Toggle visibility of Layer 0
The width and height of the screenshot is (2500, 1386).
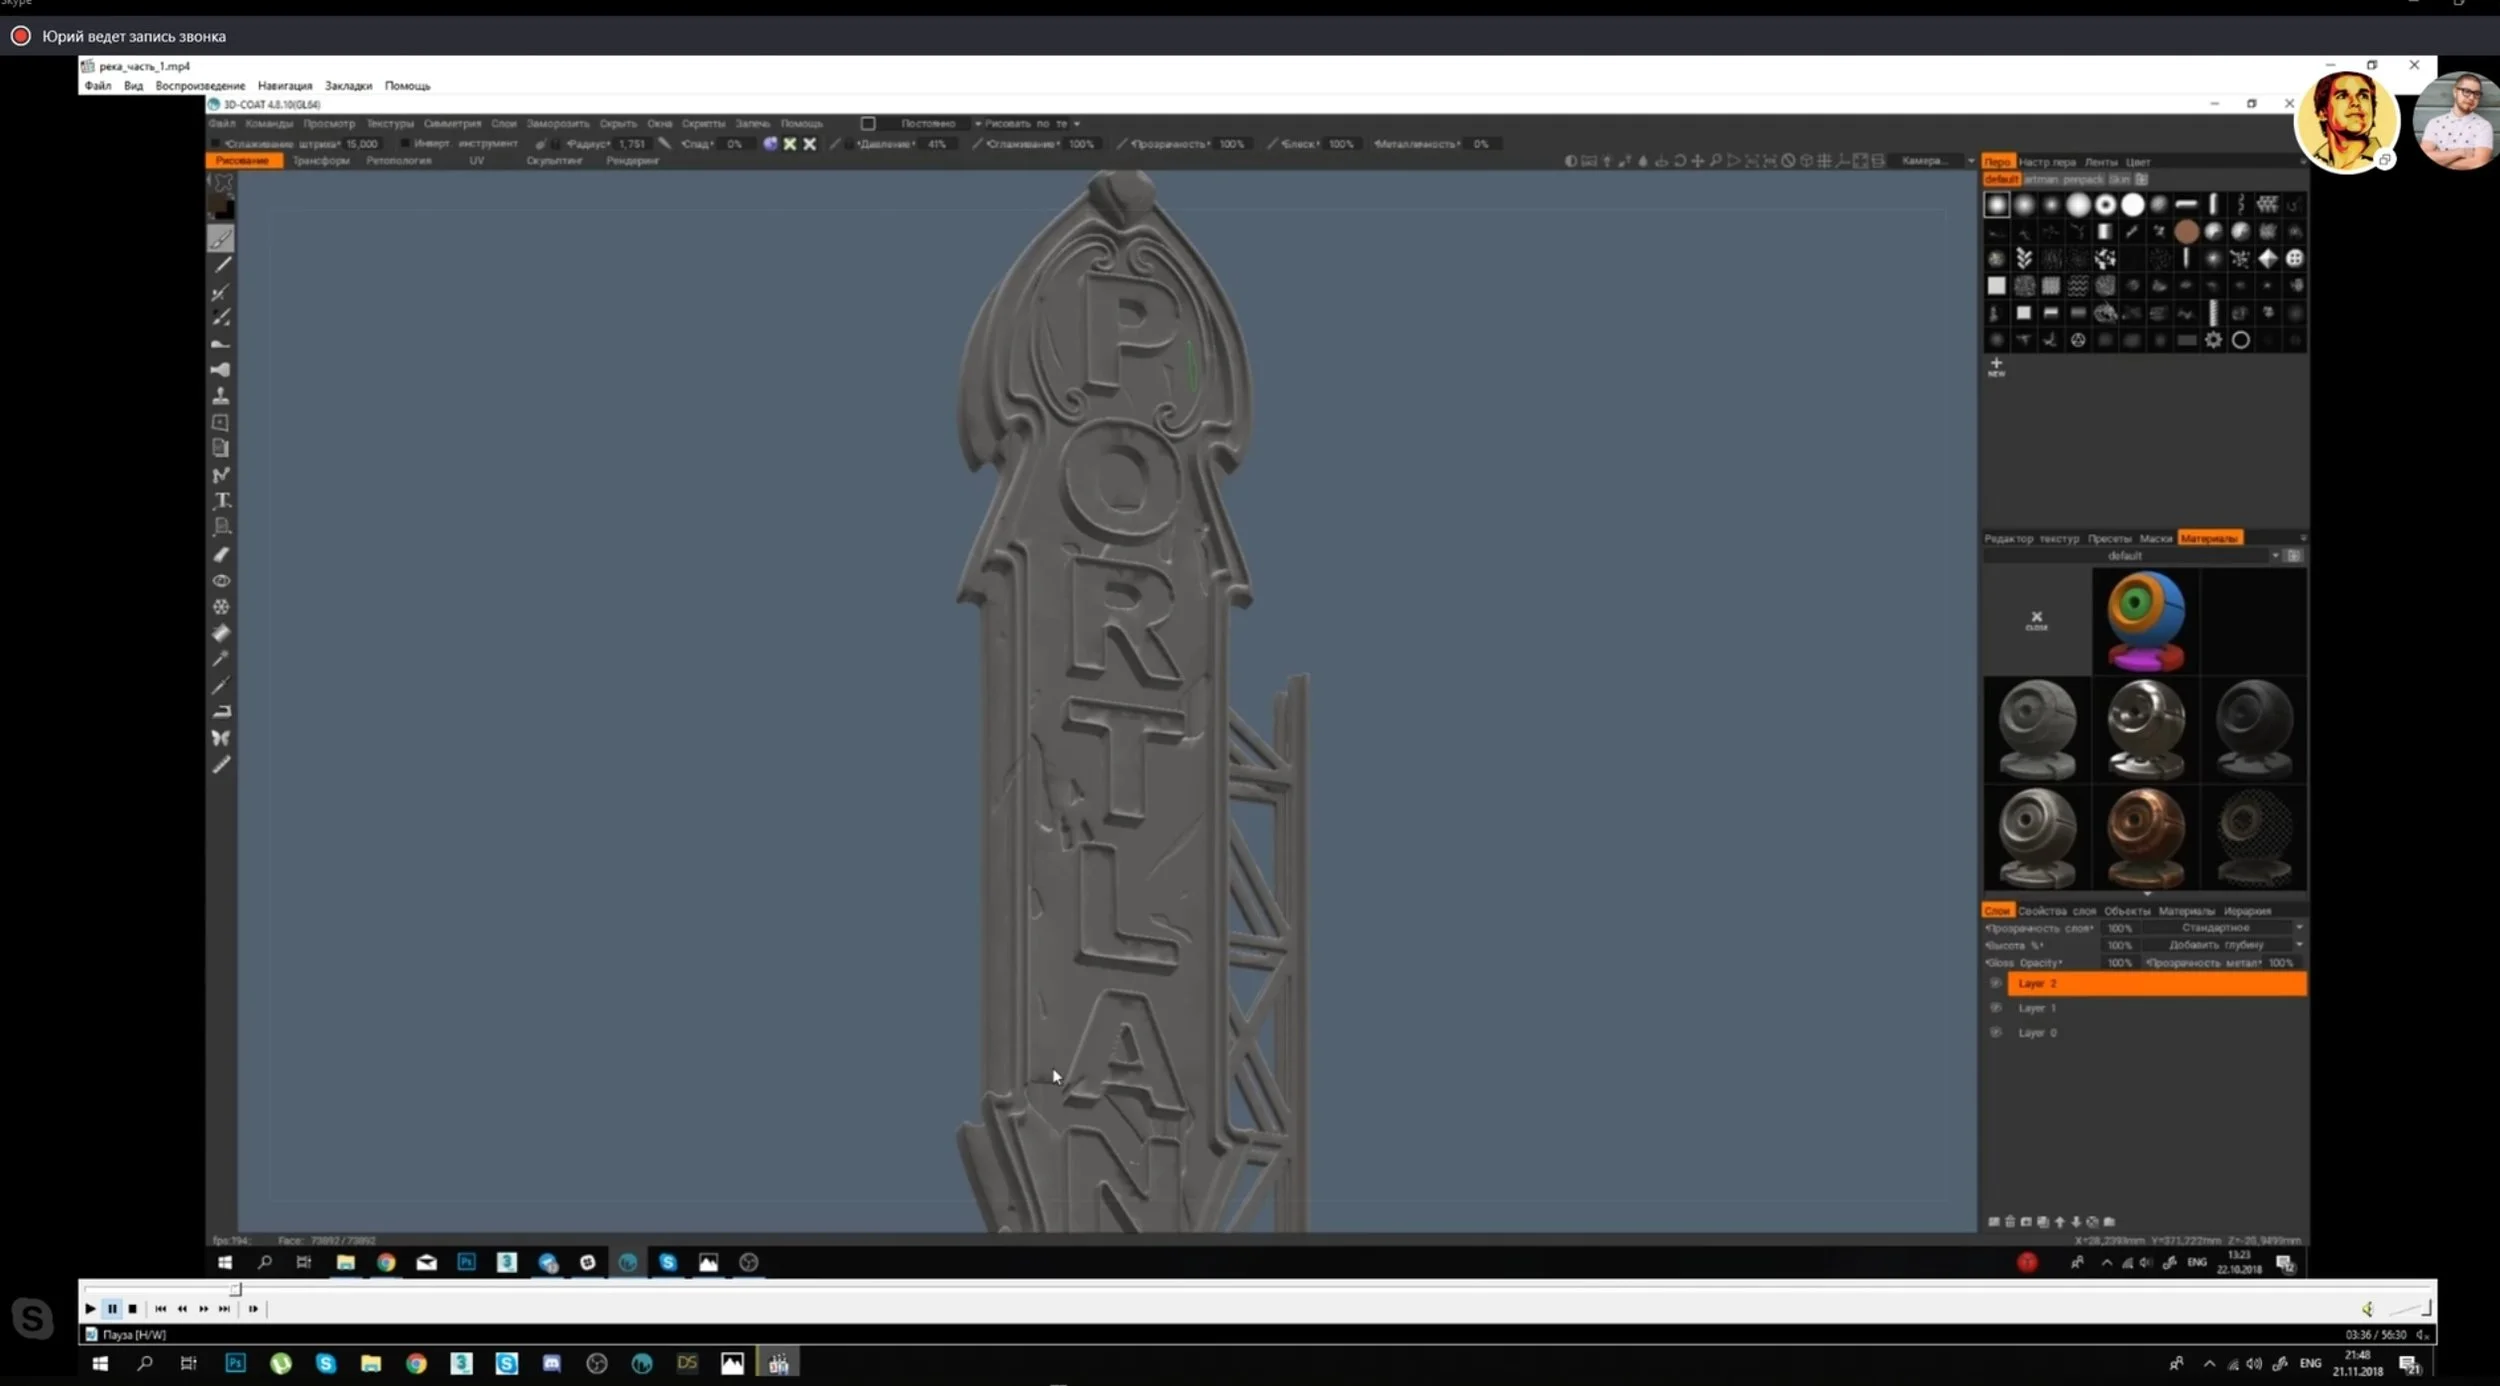[x=1996, y=1032]
